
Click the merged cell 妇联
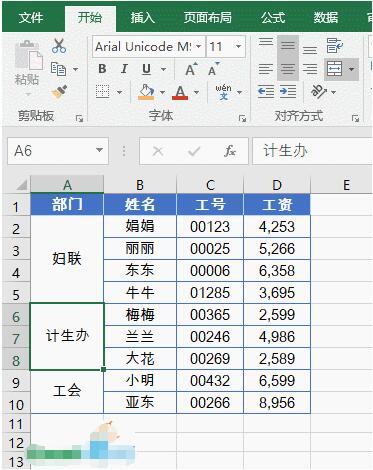67,259
